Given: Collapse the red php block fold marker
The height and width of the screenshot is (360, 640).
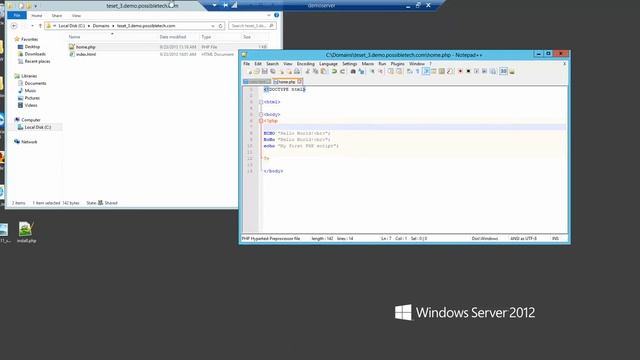Looking at the screenshot, I should [261, 121].
